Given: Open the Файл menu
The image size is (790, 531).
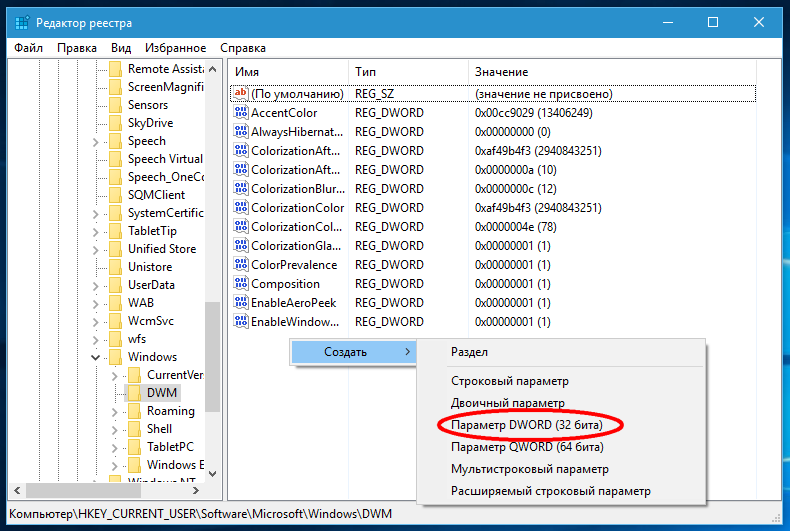Looking at the screenshot, I should 29,47.
